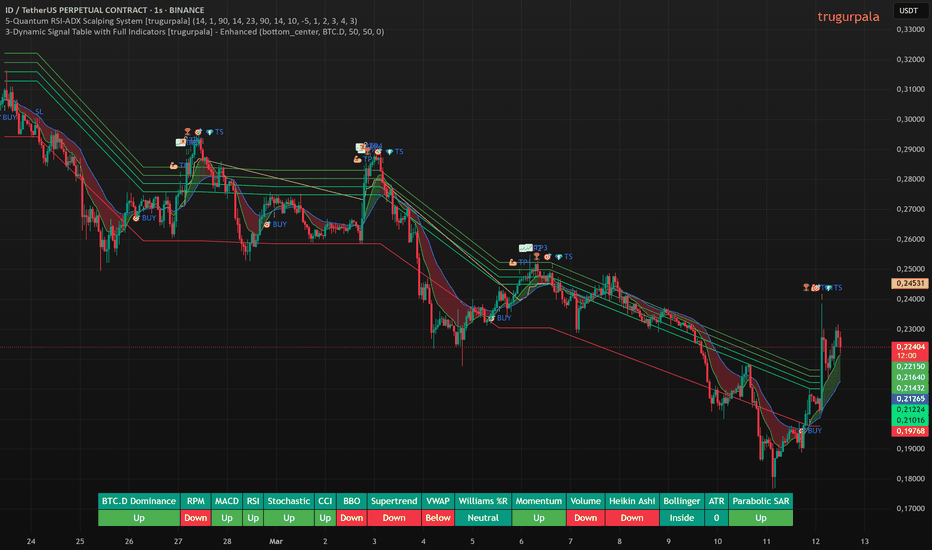Screen dimensions: 932x550
Task: Click the Bollinger table header
Action: (x=682, y=501)
